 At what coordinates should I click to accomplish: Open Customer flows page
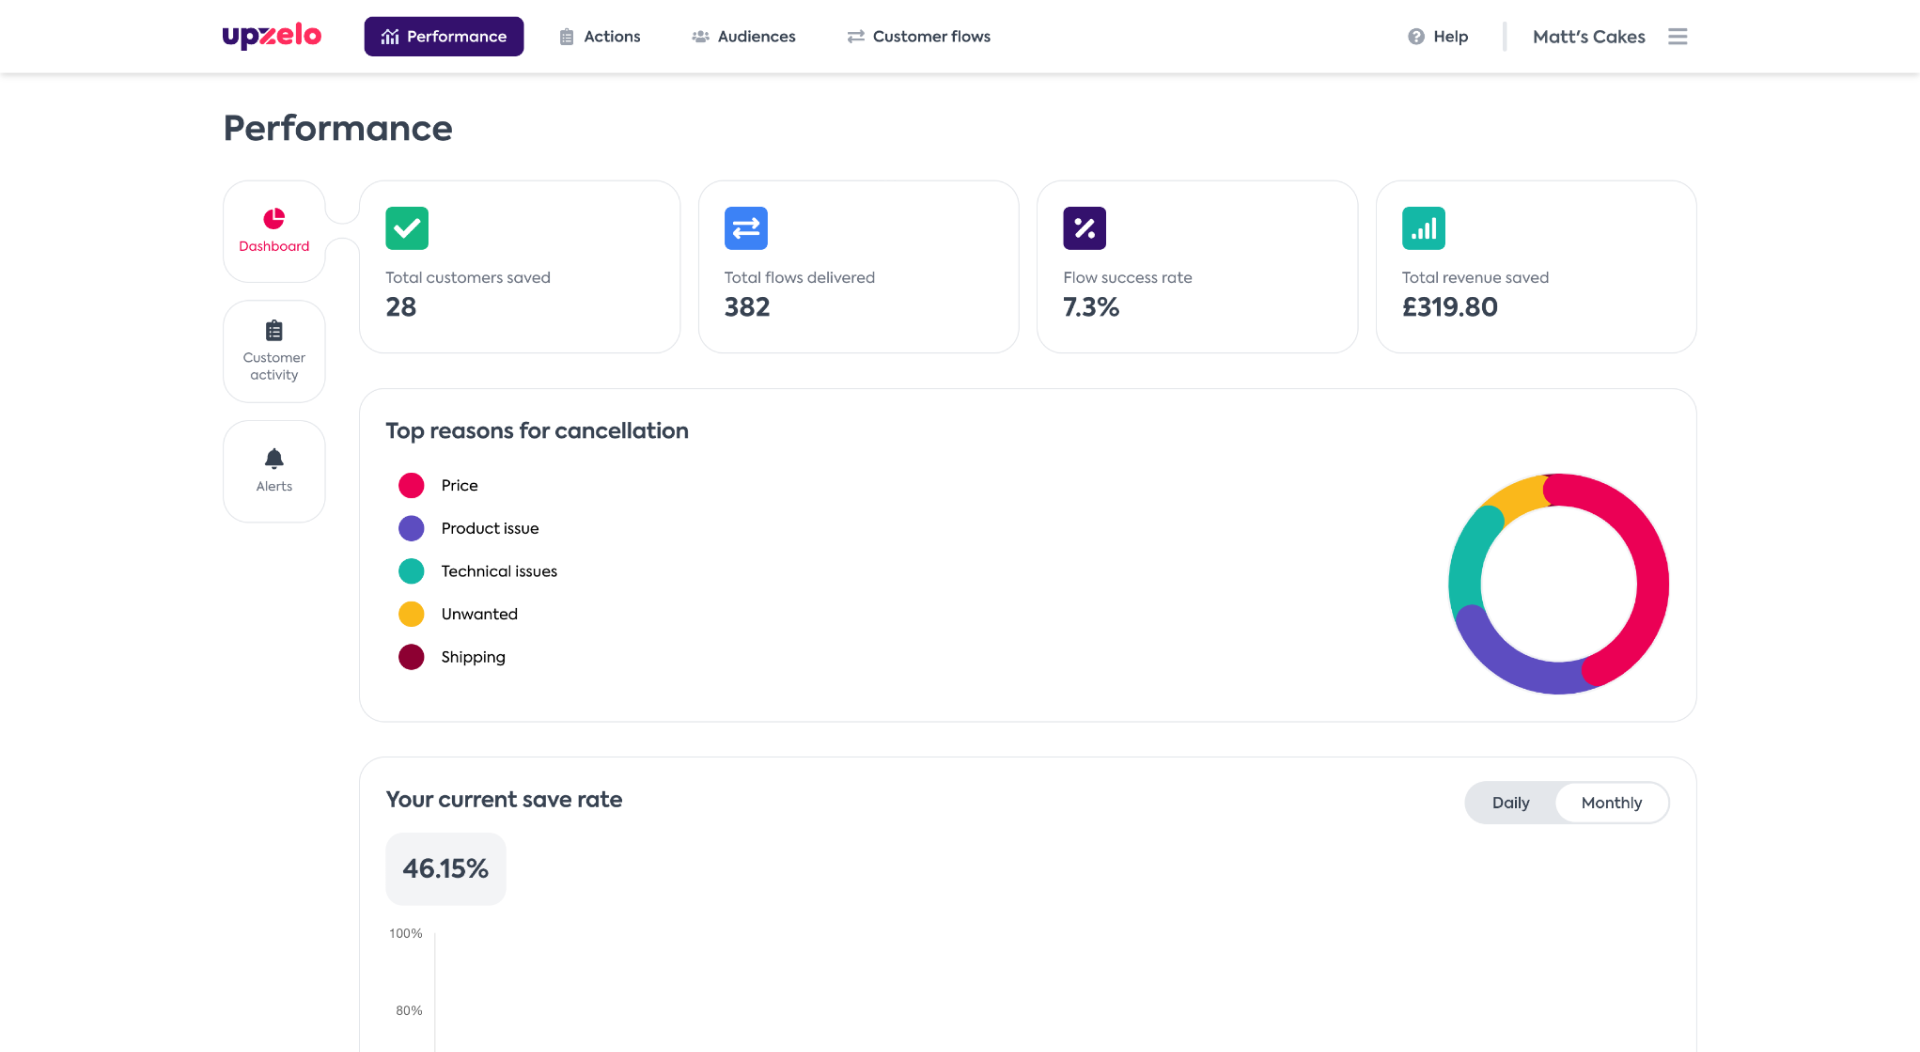coord(919,37)
